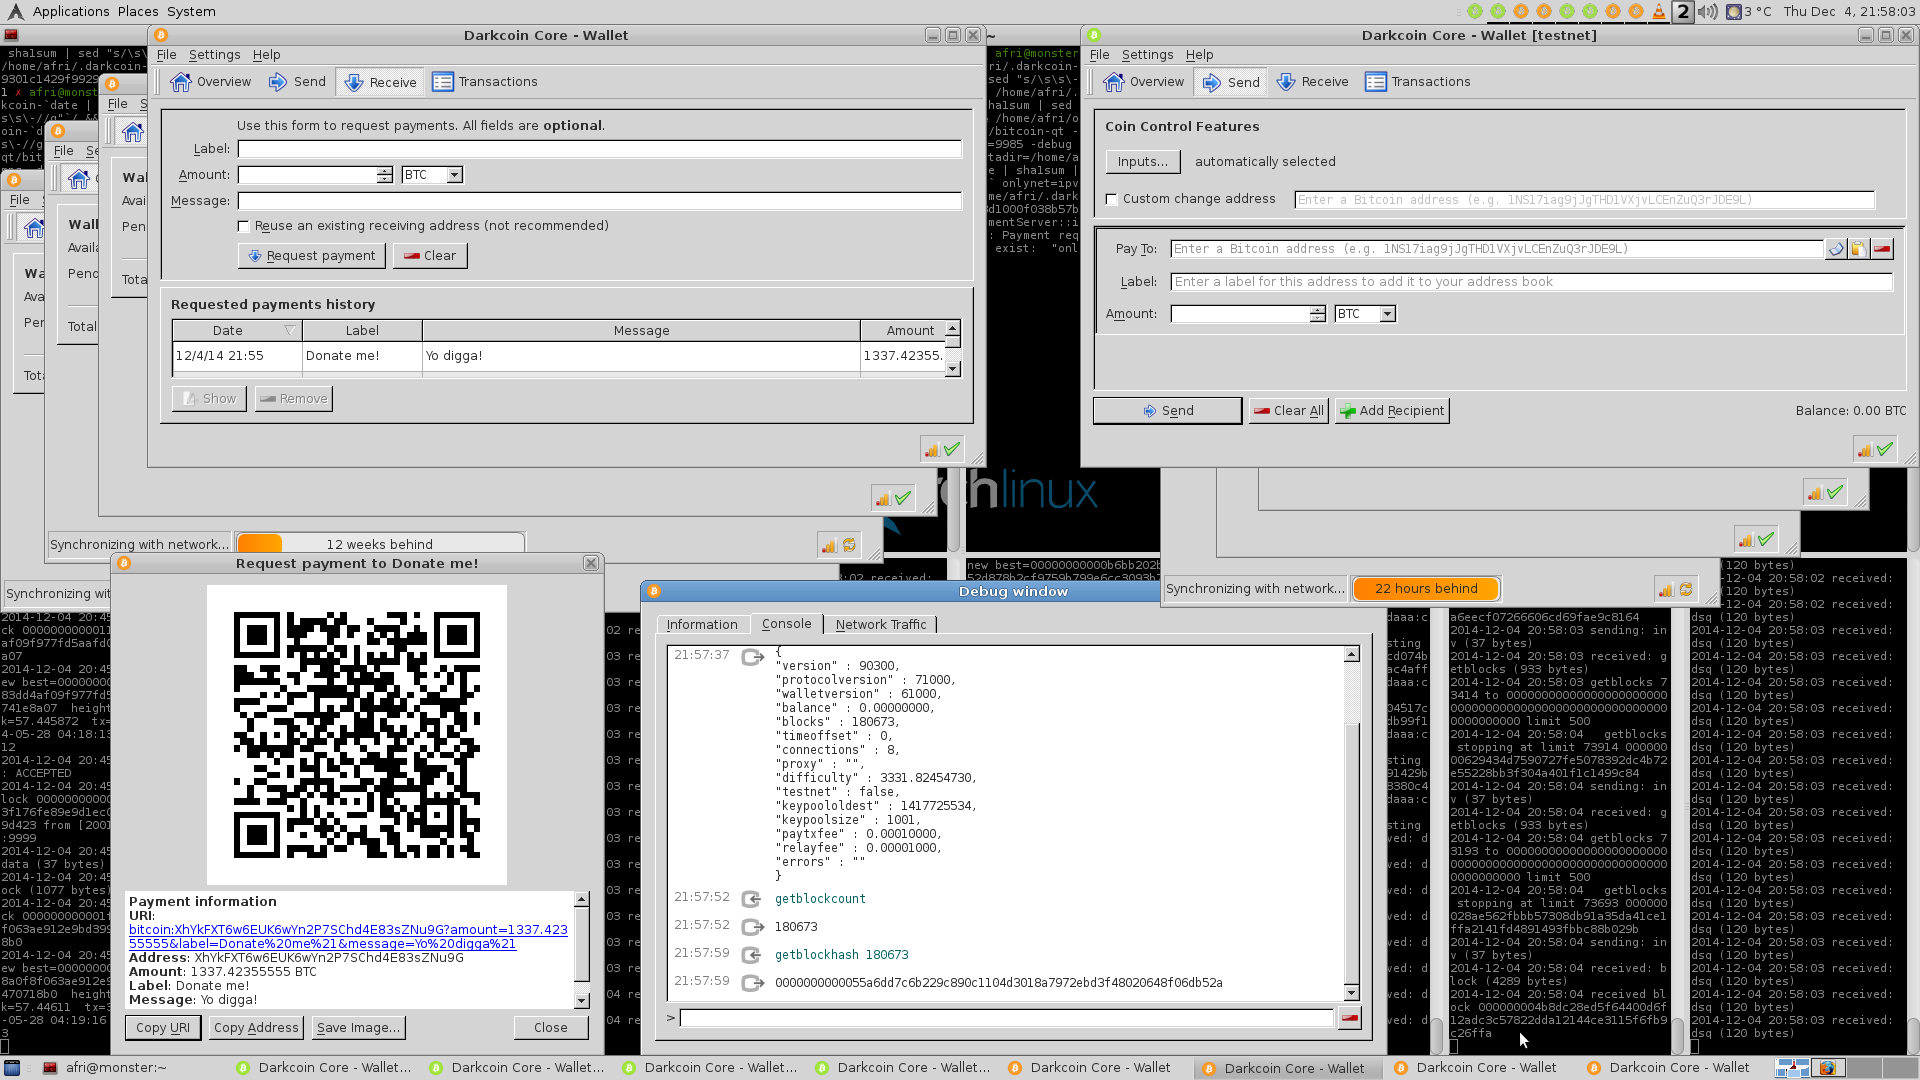
Task: Open Firefox icon in bottom-right panel
Action: (1827, 1068)
